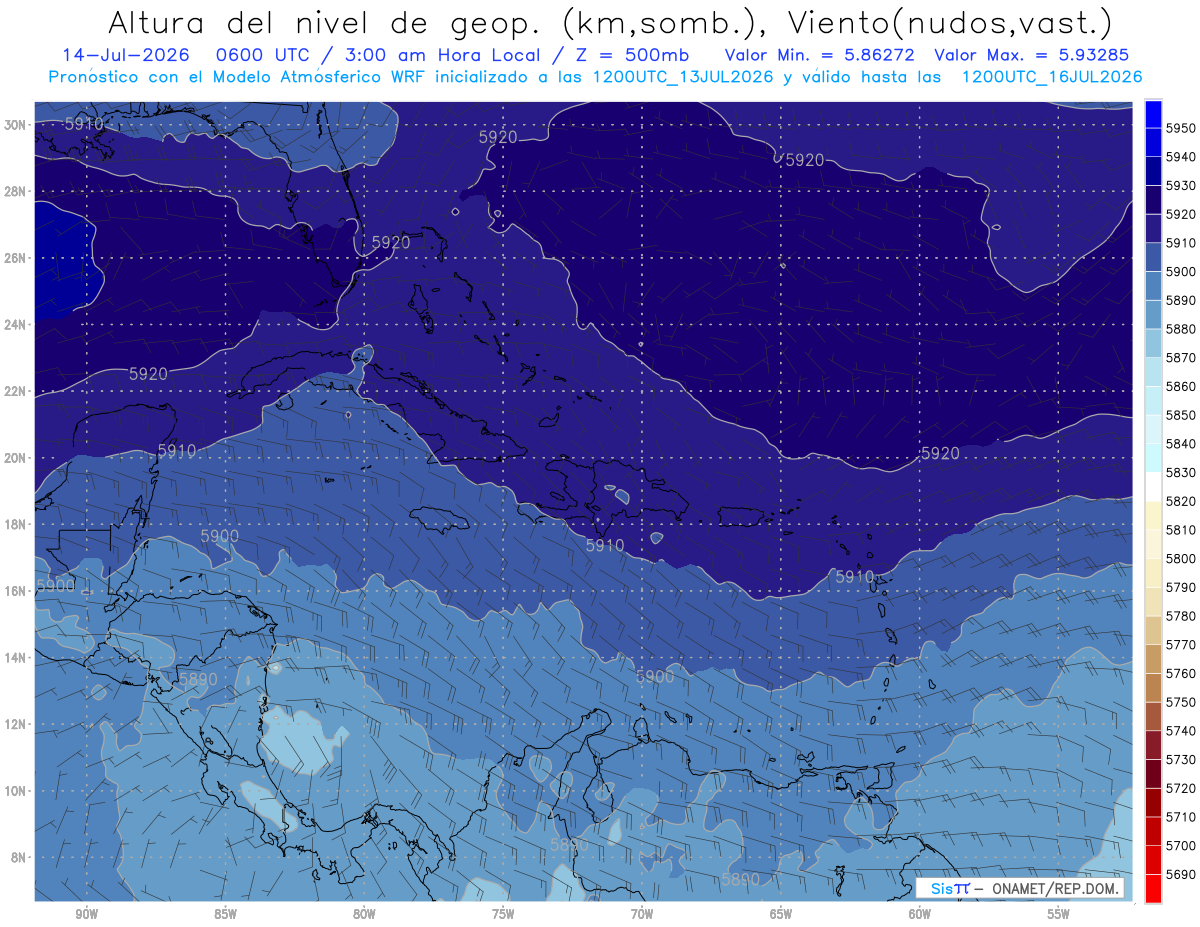Click the 'Valor Max. = 5.93285' readout

(1032, 56)
